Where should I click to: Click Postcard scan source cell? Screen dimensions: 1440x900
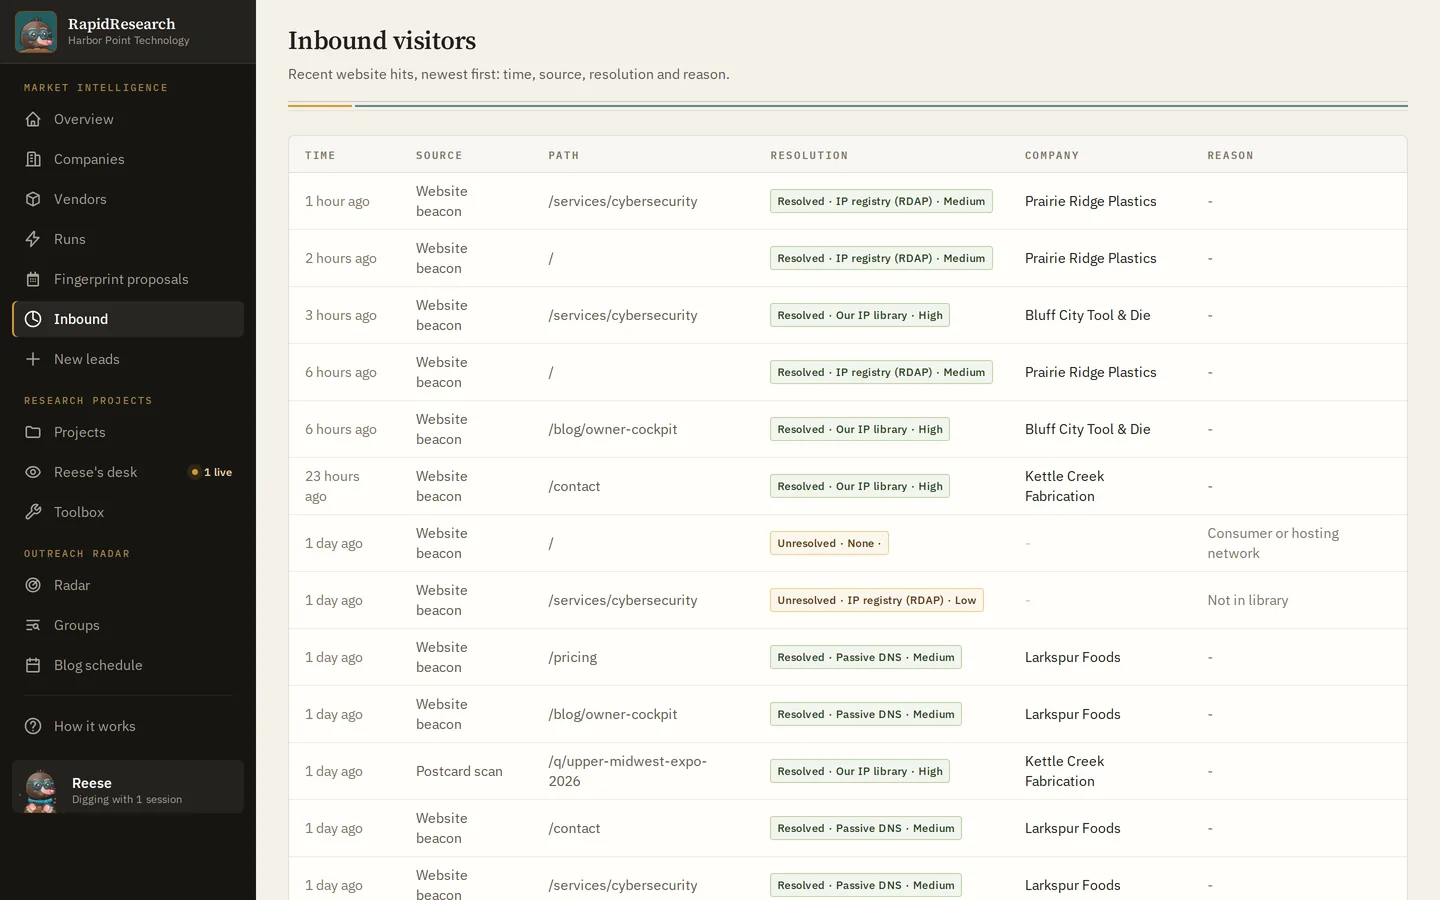click(x=459, y=771)
